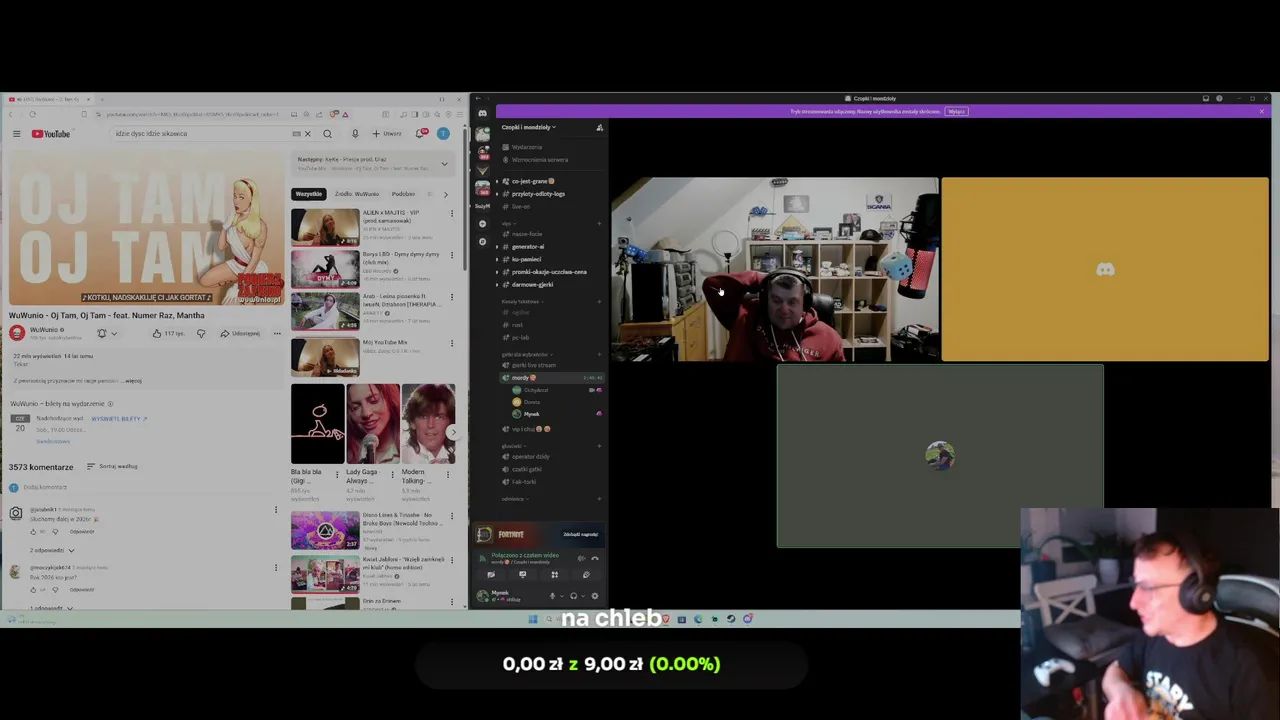Image resolution: width=1280 pixels, height=720 pixels.
Task: Share your screen in Discord
Action: click(x=522, y=575)
